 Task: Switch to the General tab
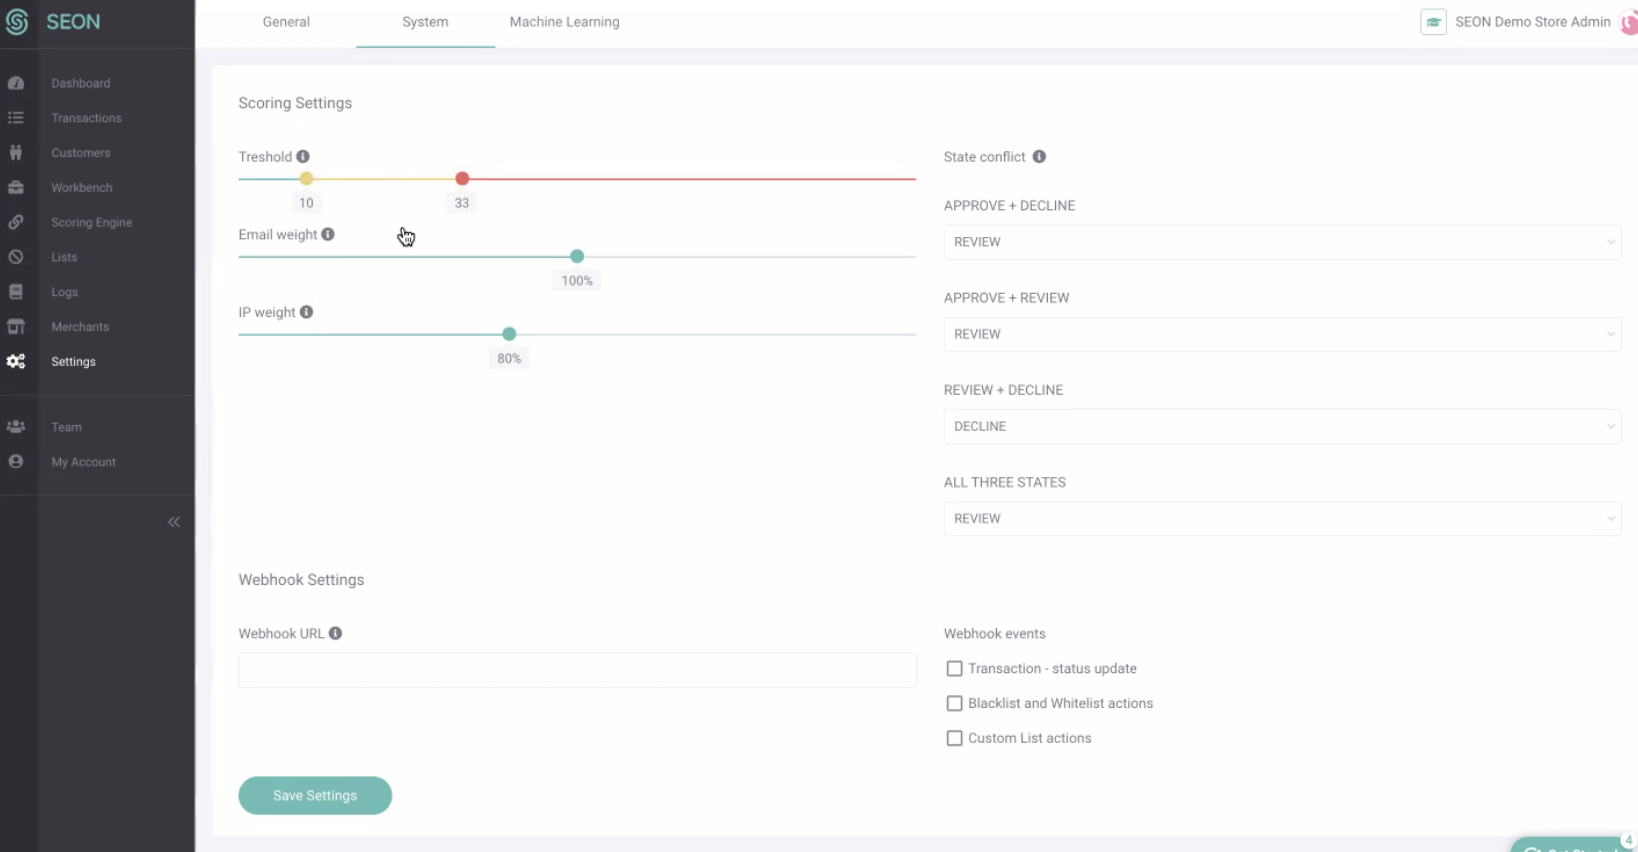click(286, 22)
